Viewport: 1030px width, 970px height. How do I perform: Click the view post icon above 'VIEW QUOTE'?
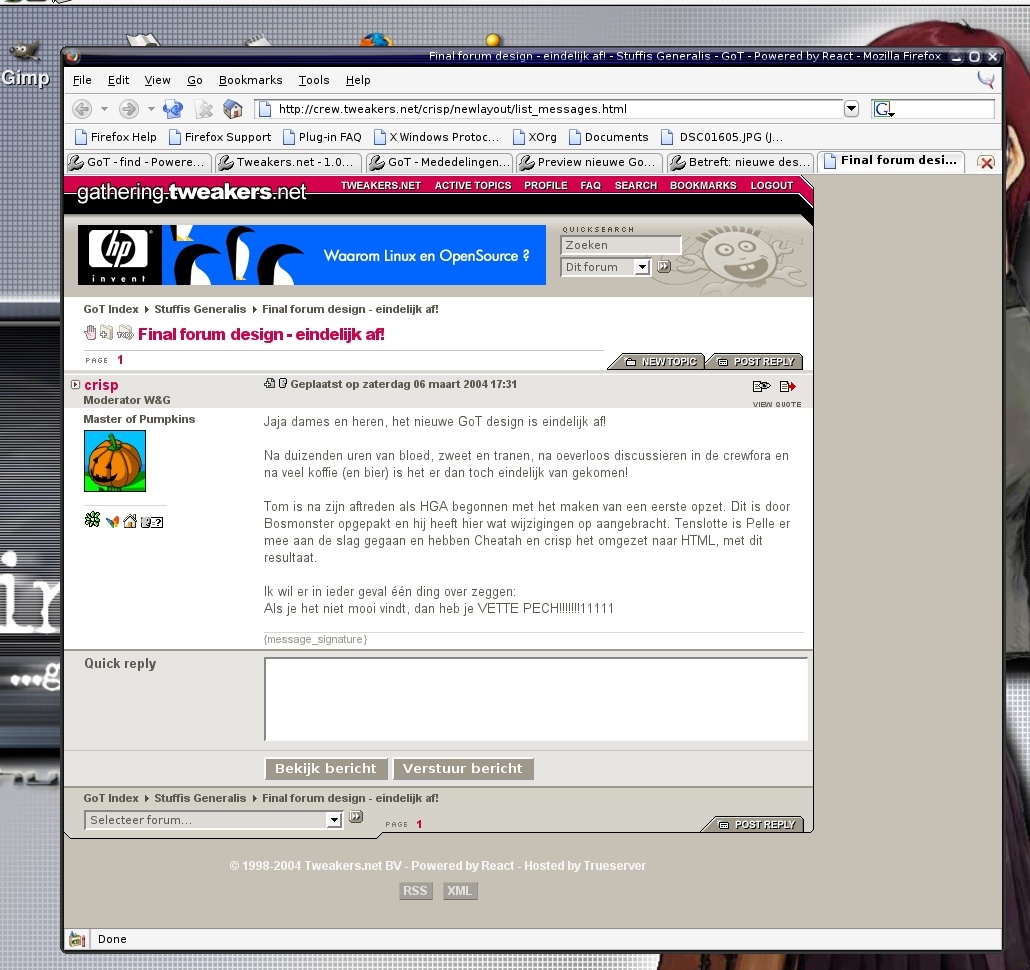click(x=761, y=386)
